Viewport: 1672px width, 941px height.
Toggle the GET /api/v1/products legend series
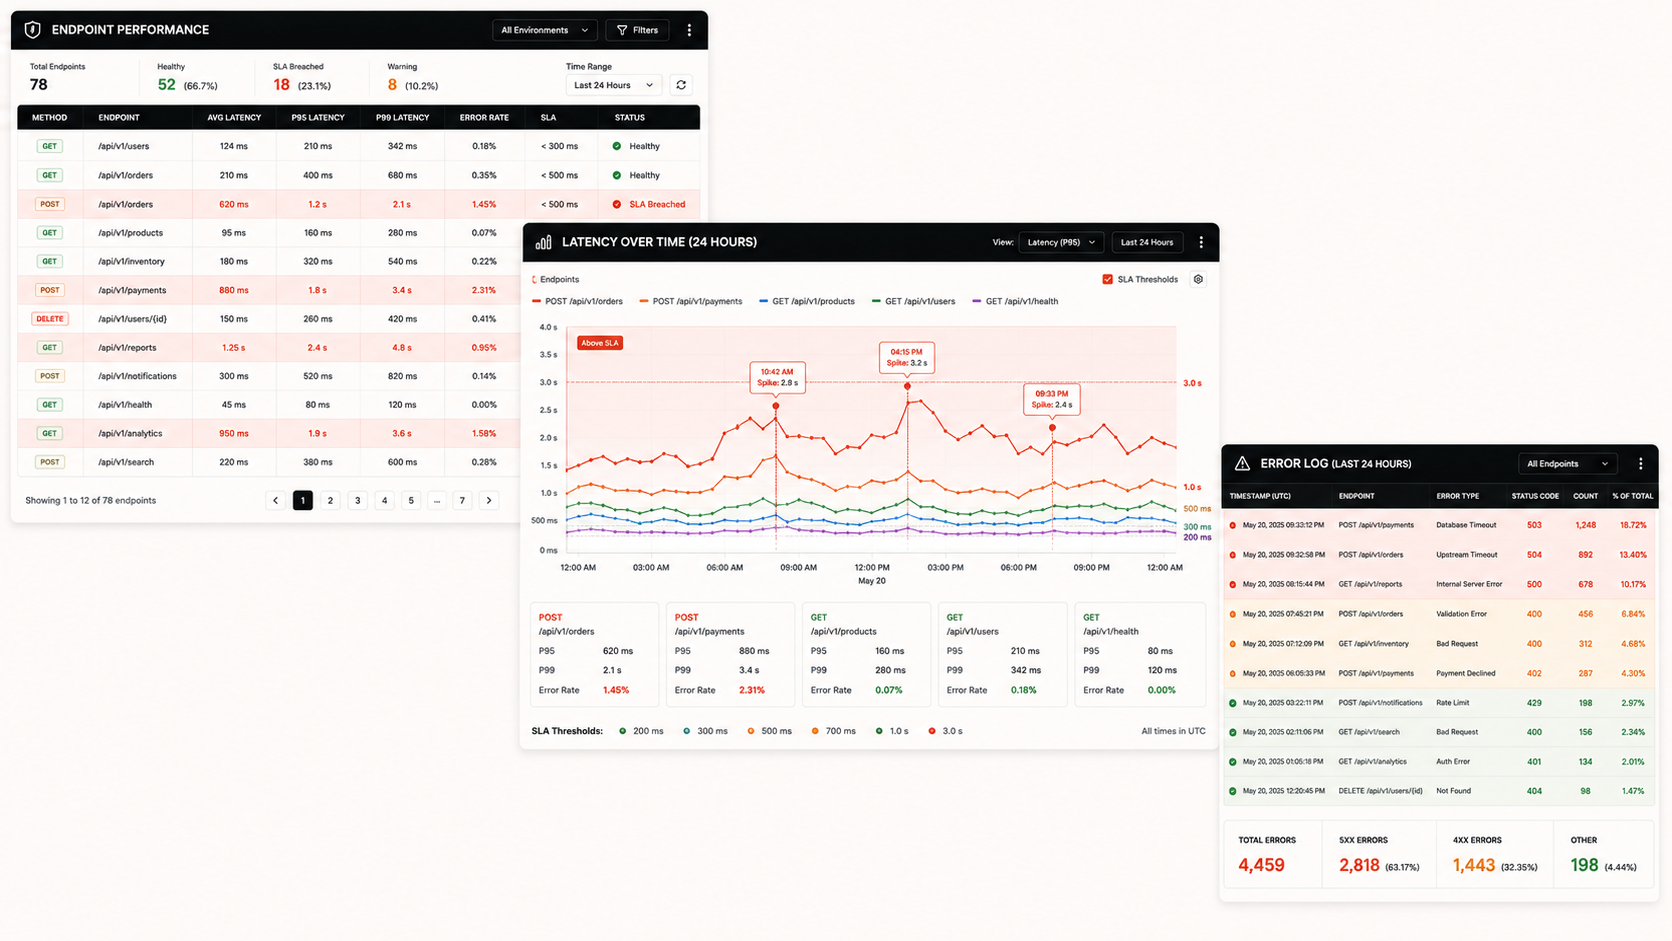pos(807,301)
